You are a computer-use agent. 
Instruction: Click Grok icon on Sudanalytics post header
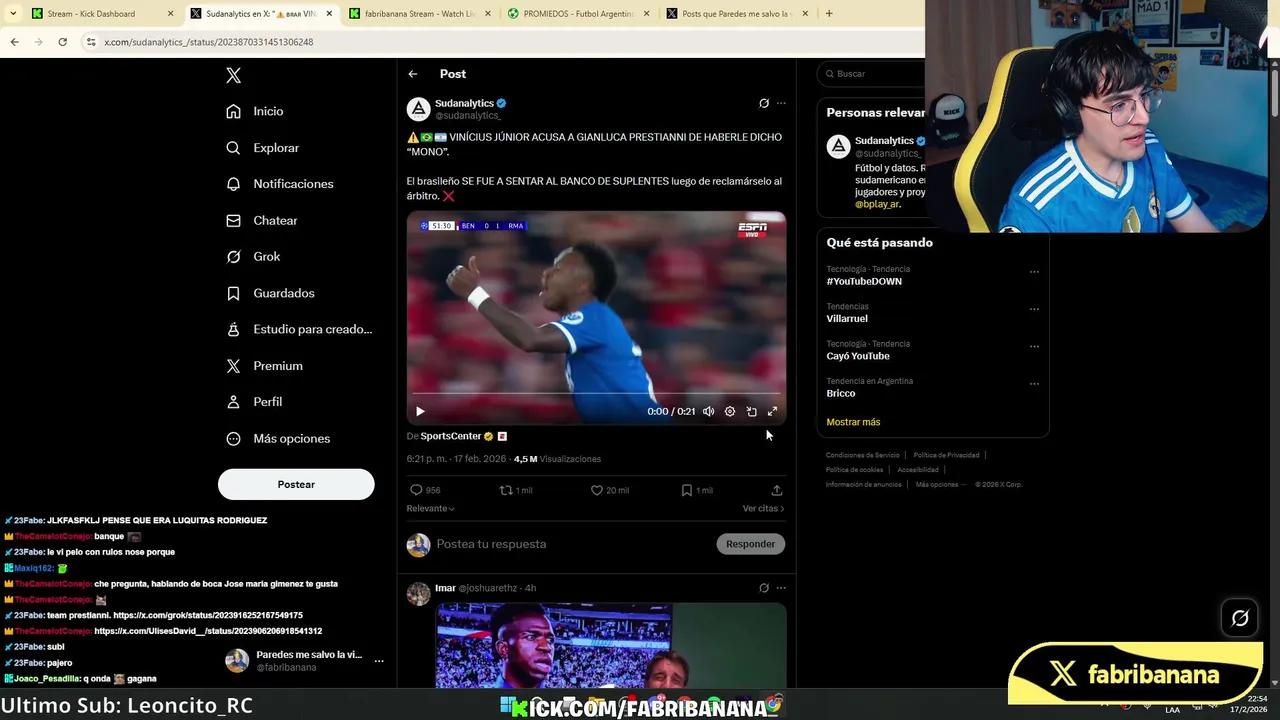[764, 103]
